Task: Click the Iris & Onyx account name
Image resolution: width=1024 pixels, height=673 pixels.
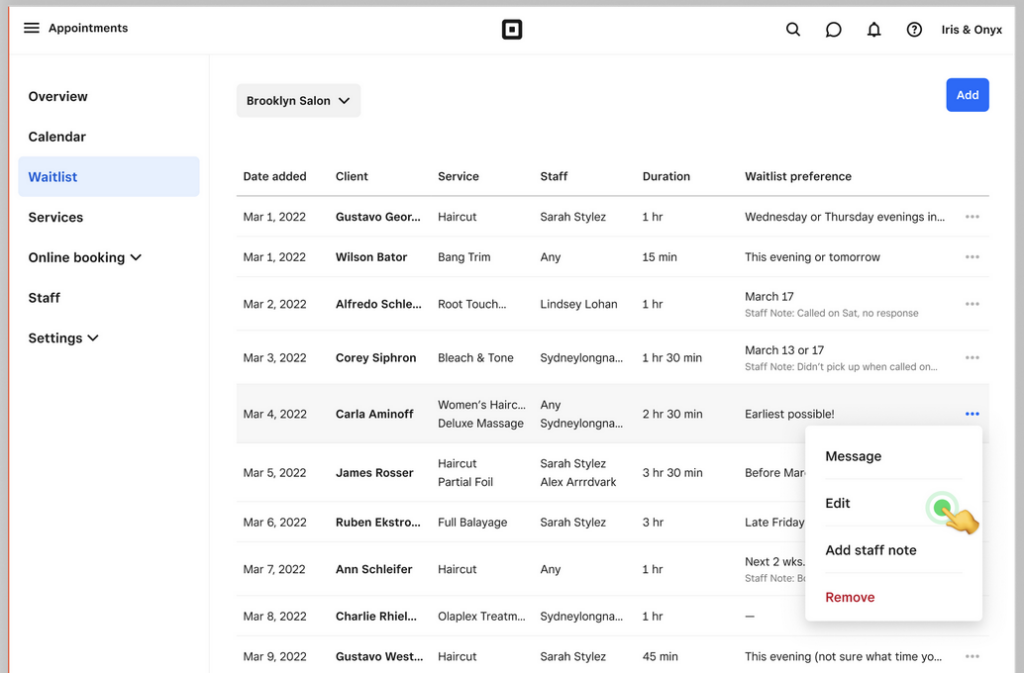Action: [x=971, y=29]
